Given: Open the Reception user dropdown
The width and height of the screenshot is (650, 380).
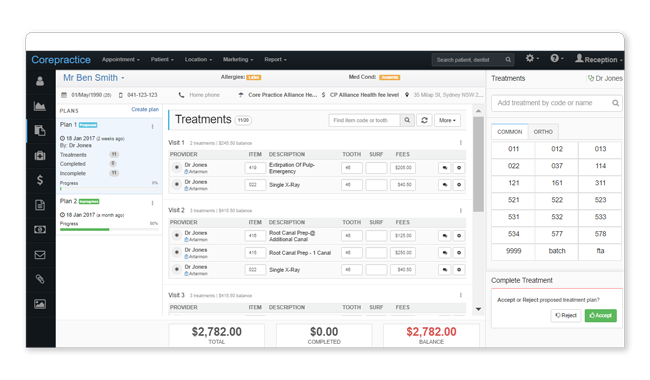Looking at the screenshot, I should pyautogui.click(x=599, y=59).
